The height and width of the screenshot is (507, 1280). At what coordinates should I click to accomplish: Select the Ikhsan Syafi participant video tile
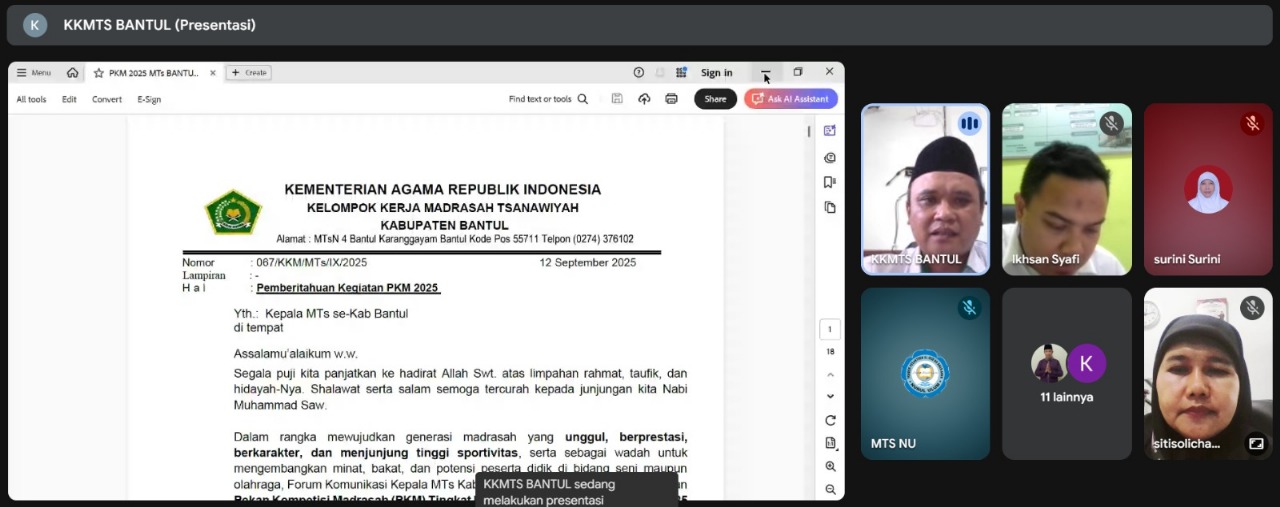pos(1067,190)
